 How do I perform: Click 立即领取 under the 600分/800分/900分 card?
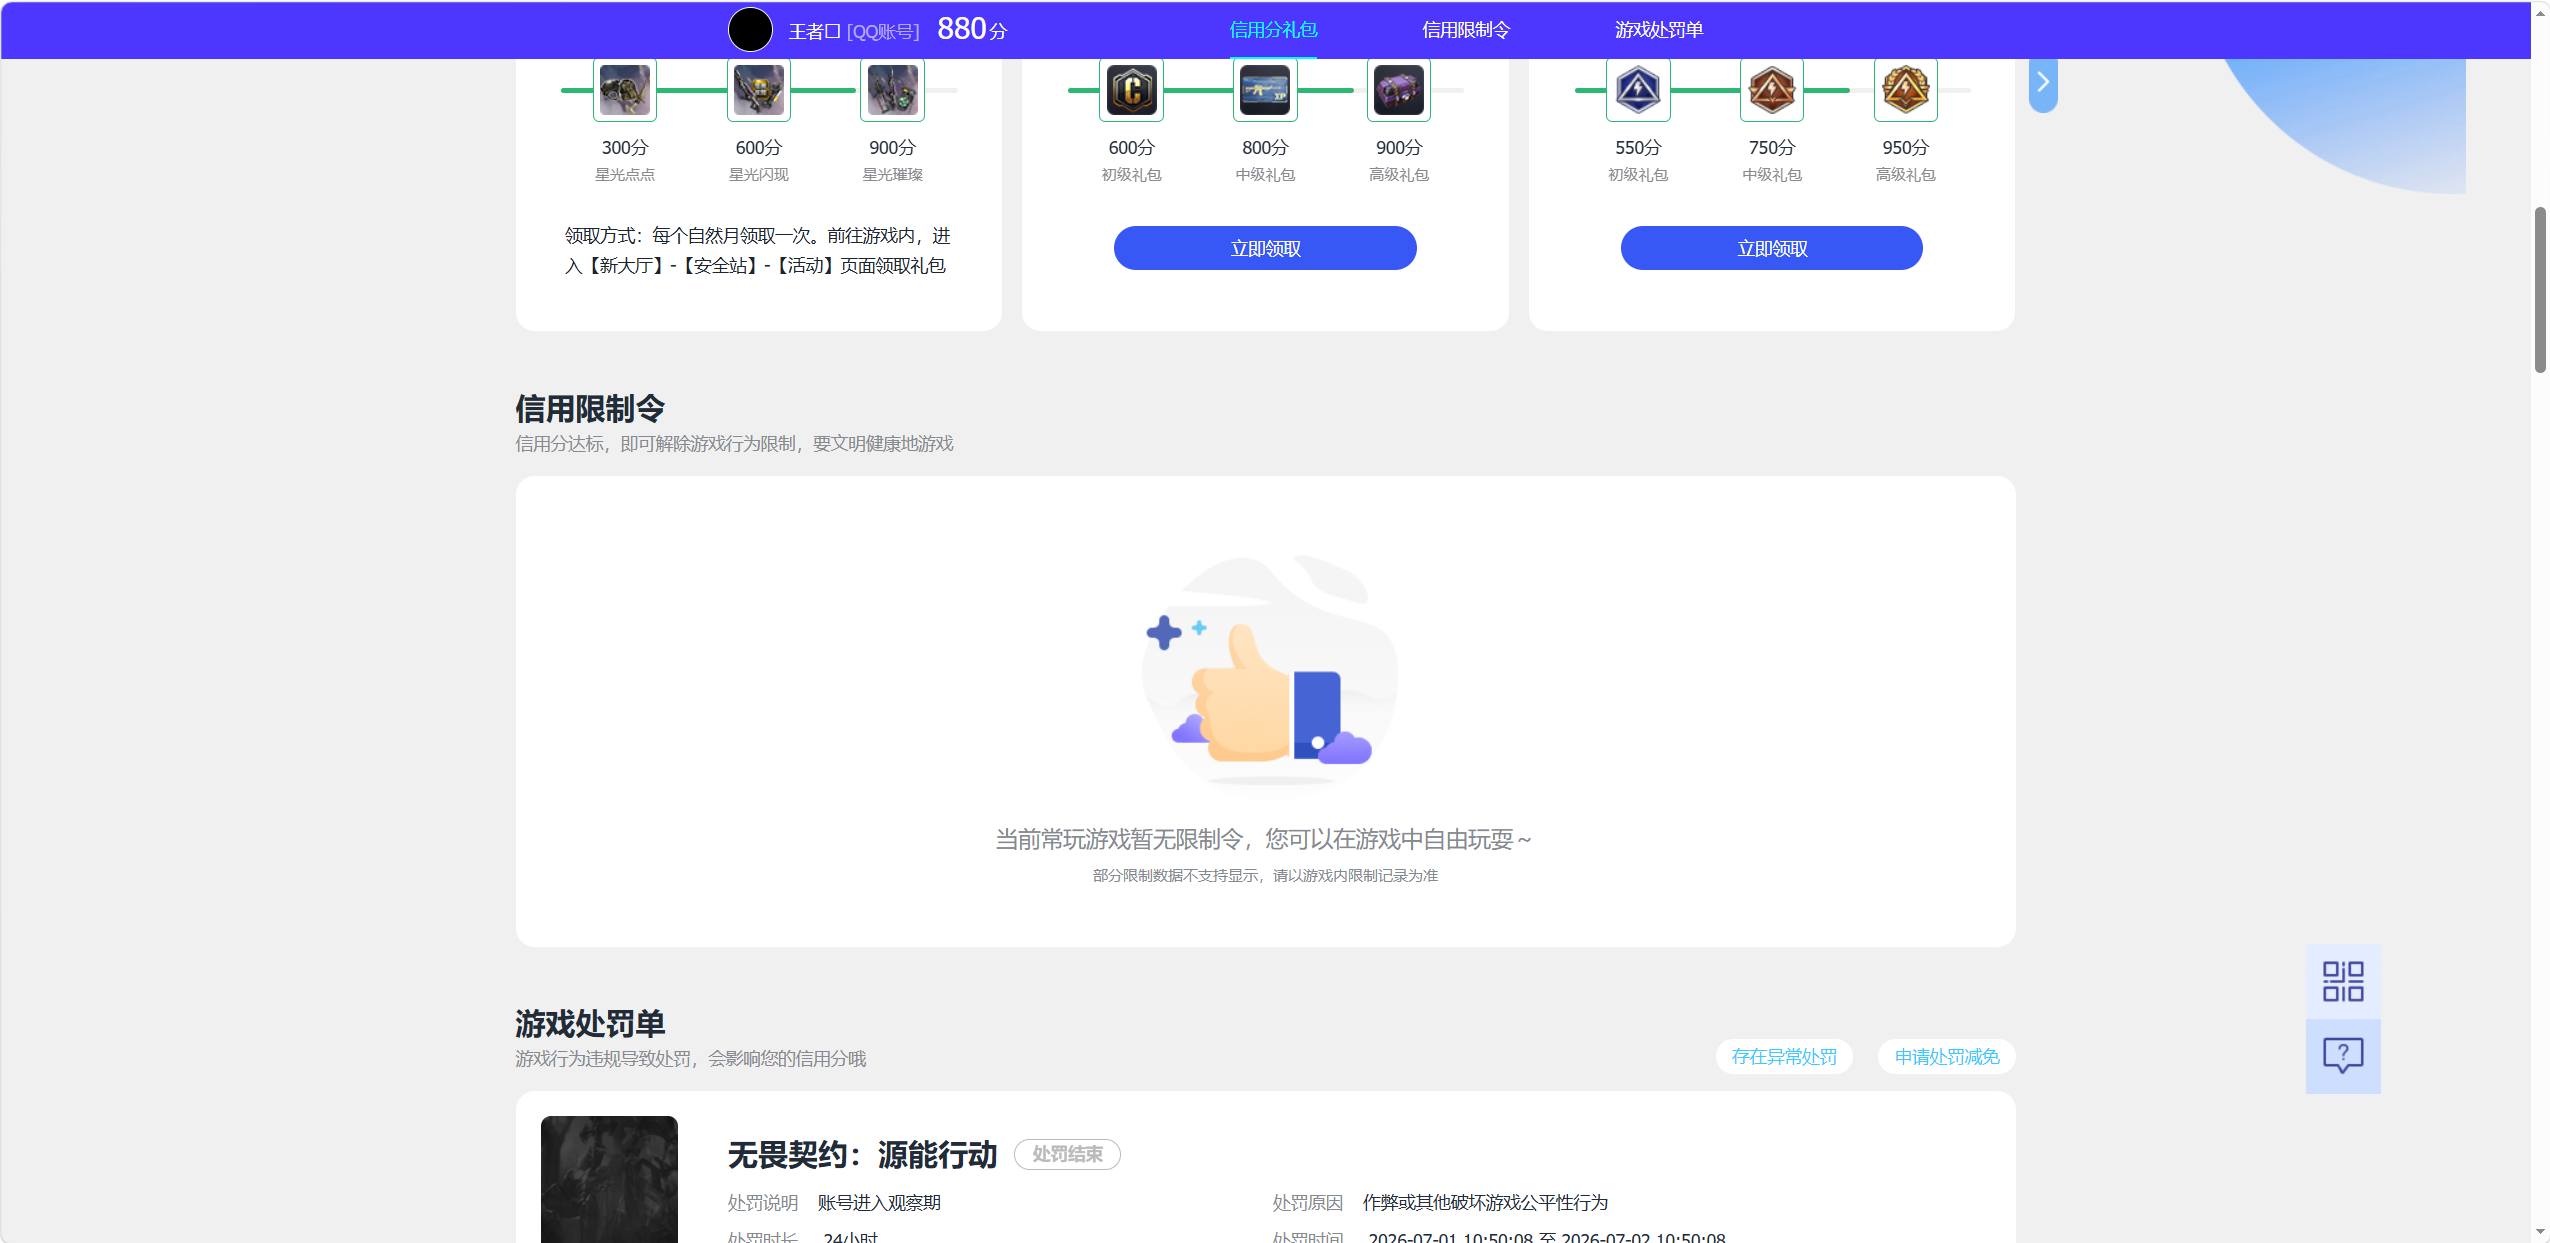point(1265,248)
